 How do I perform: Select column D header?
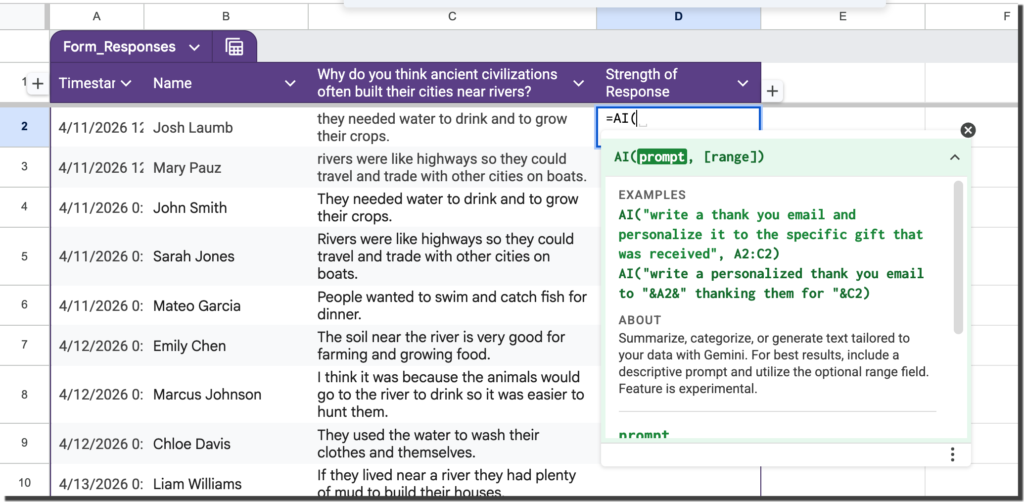(x=678, y=16)
